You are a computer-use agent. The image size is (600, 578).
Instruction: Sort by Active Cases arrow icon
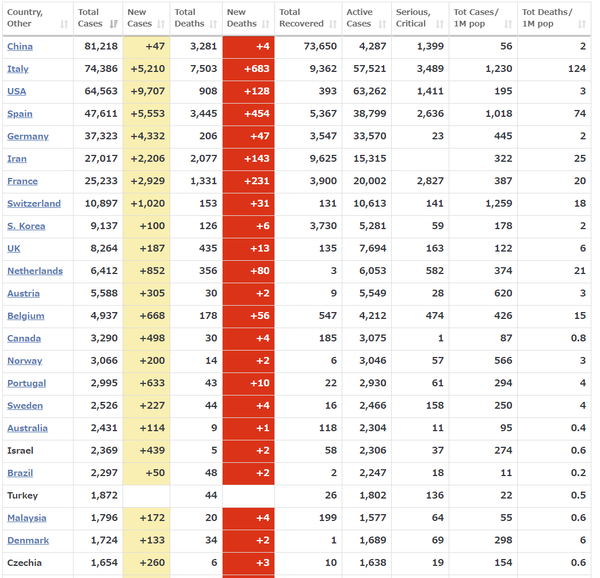tap(382, 24)
